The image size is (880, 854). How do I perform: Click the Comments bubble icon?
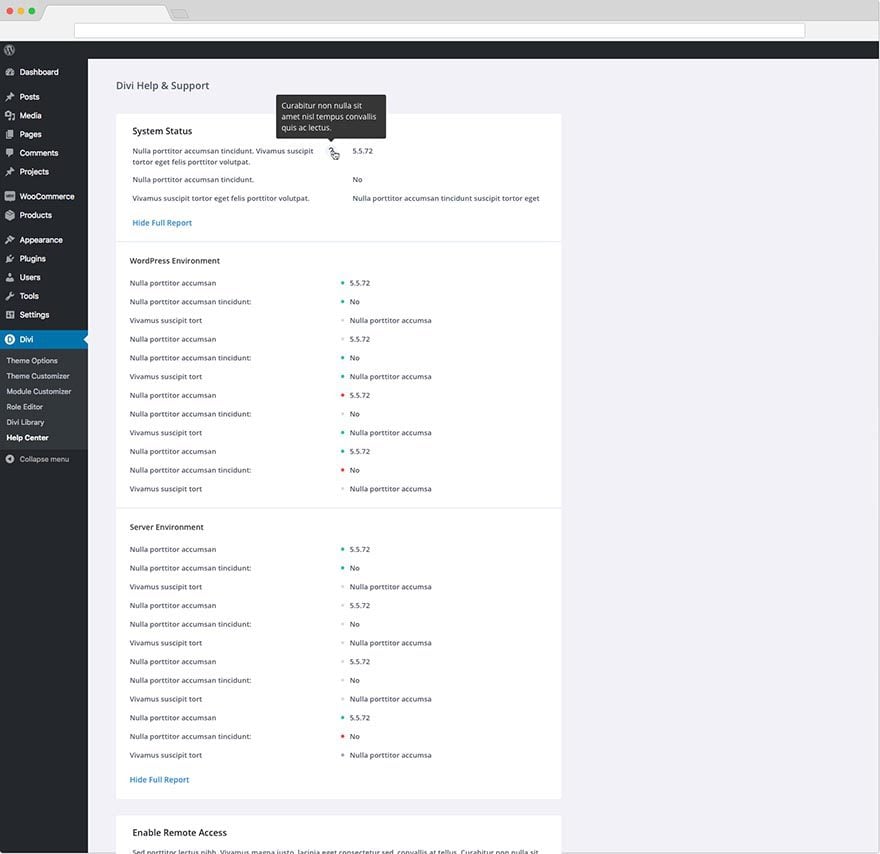(x=10, y=153)
